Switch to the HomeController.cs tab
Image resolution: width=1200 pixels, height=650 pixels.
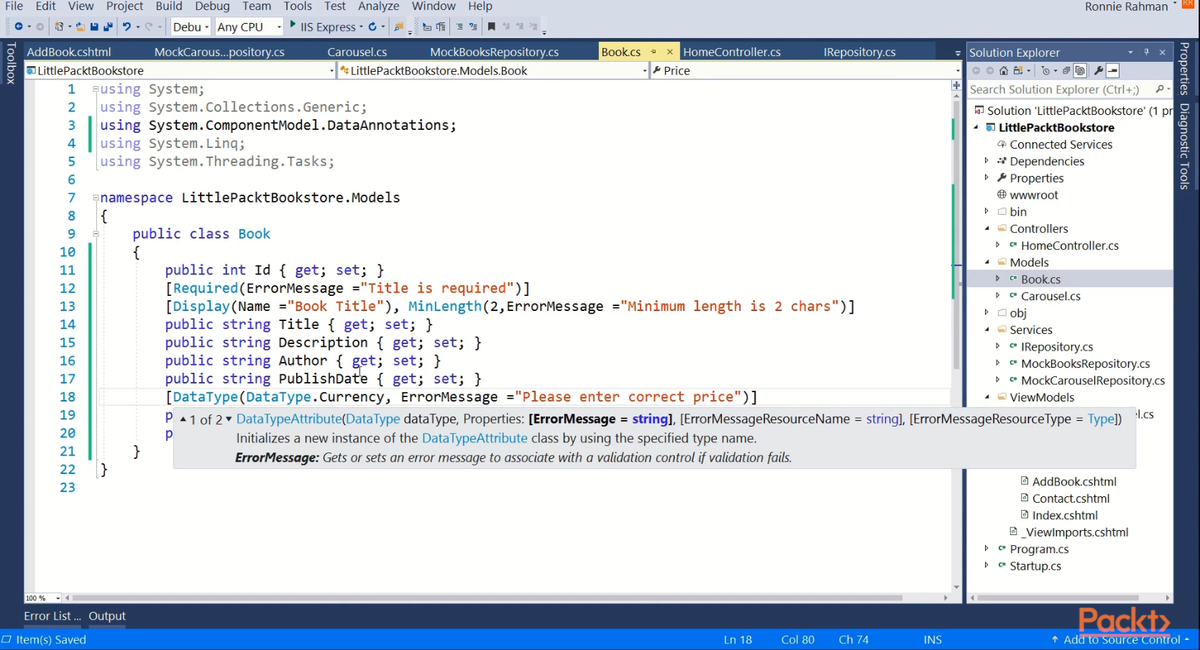click(732, 51)
